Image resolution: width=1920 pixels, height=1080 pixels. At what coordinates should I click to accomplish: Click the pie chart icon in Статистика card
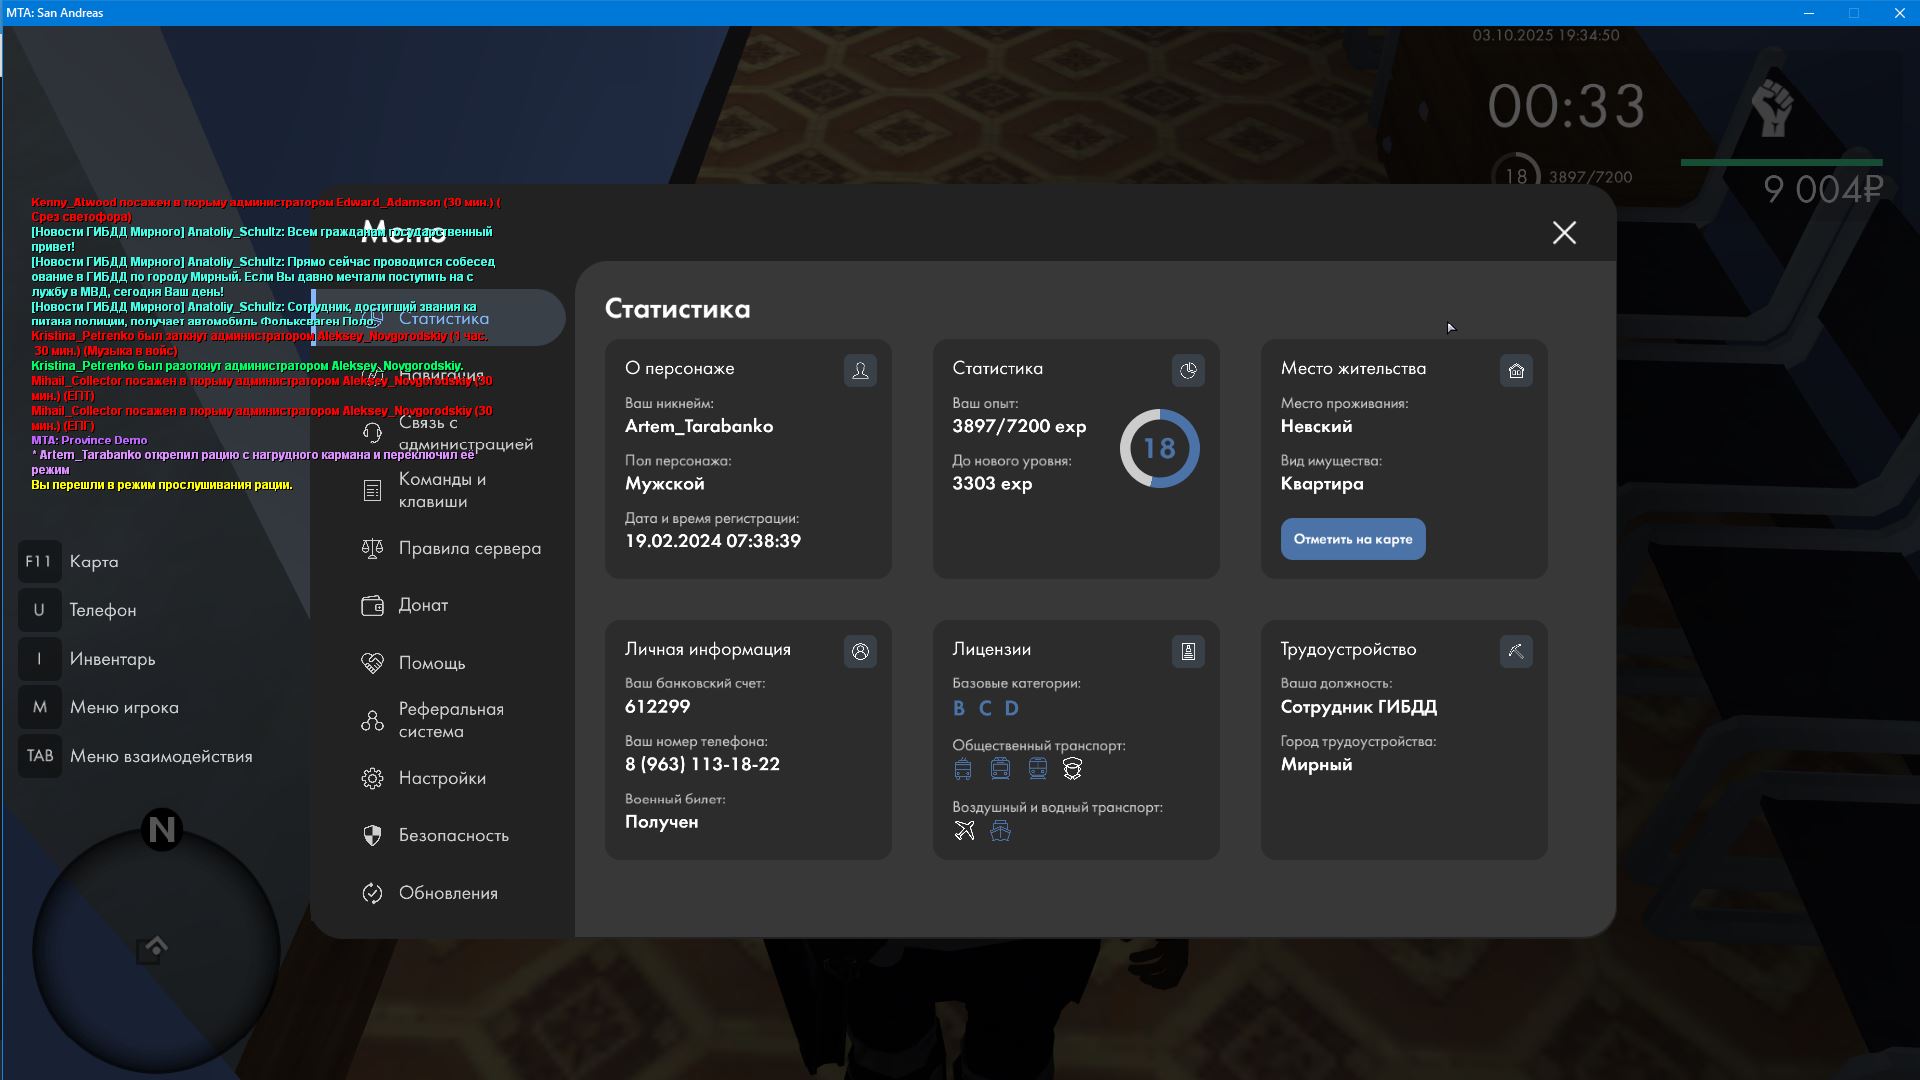1188,371
